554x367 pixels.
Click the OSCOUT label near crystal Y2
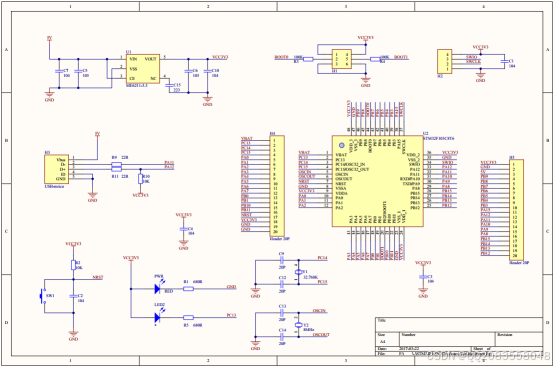pos(321,334)
